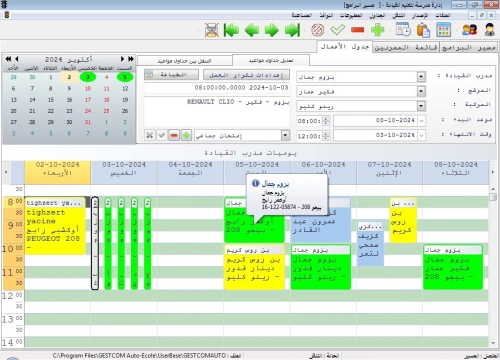500x360 pixels.
Task: Open the calendar with clock icon
Action: tap(403, 30)
